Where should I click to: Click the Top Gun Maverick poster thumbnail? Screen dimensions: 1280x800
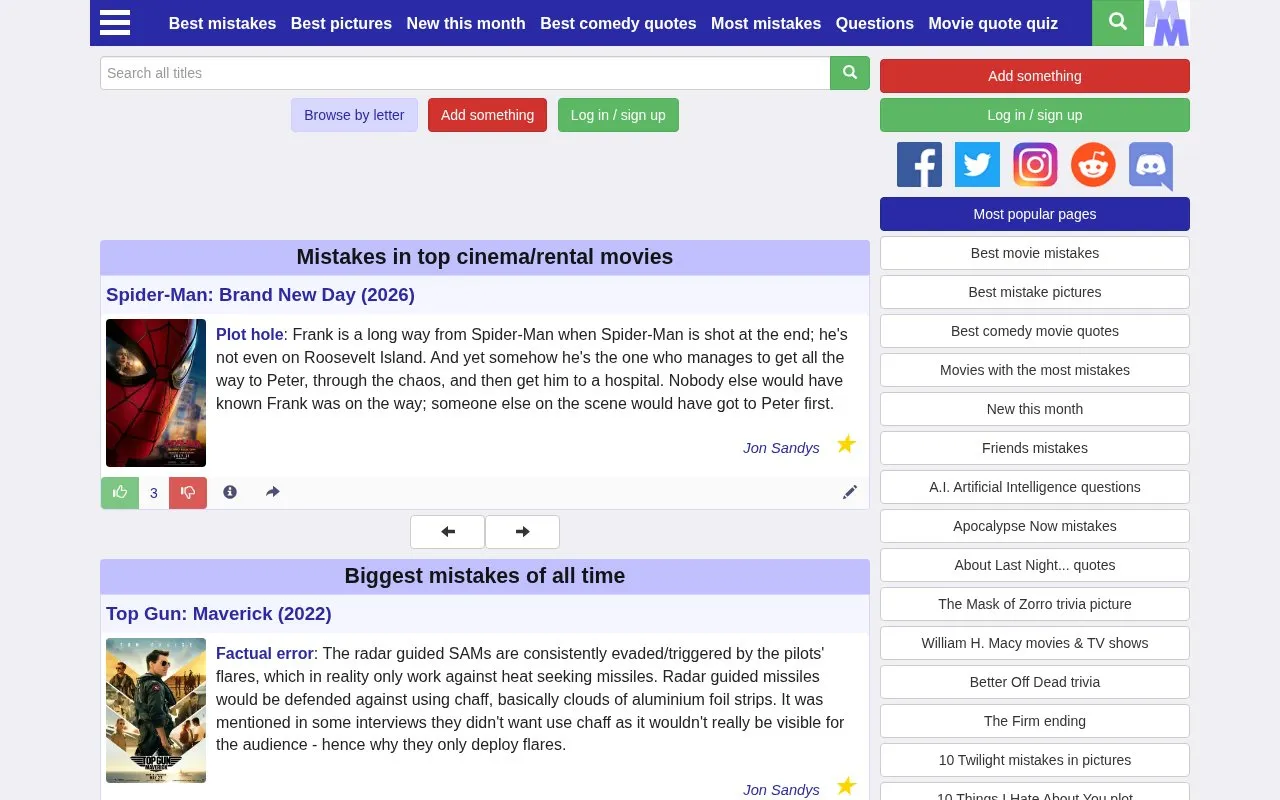(156, 710)
